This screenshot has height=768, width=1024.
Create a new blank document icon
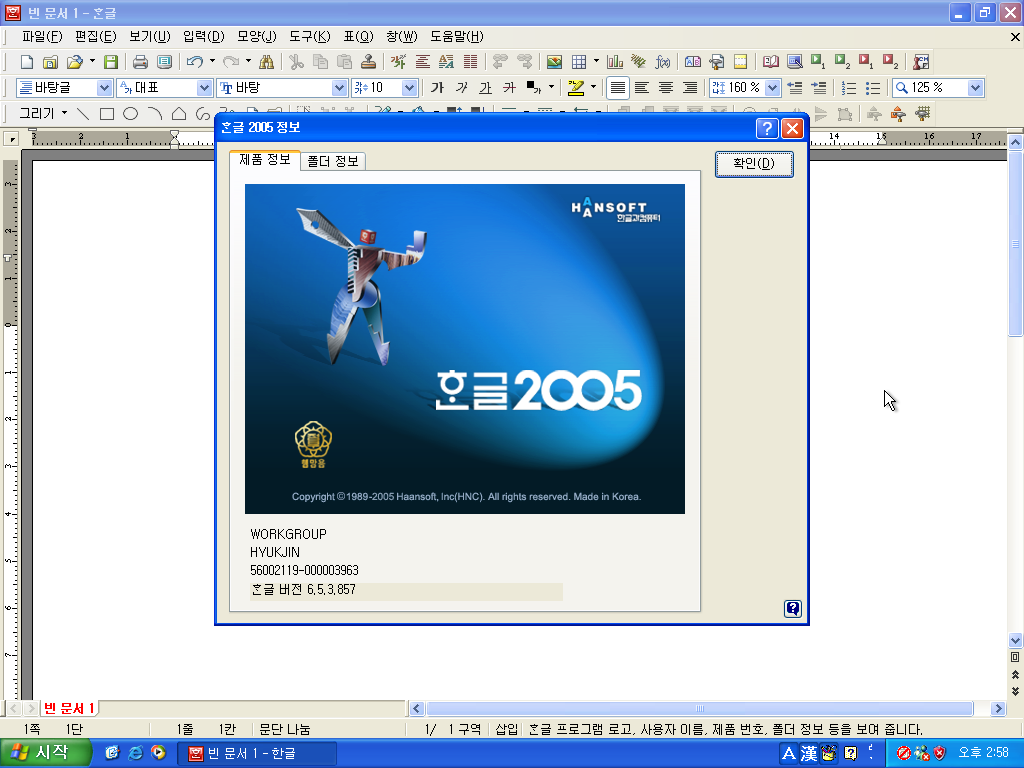(x=26, y=62)
